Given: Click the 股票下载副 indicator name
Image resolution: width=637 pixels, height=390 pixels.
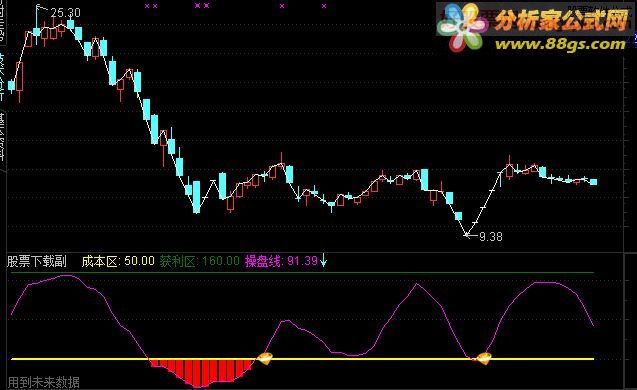Looking at the screenshot, I should pos(37,261).
